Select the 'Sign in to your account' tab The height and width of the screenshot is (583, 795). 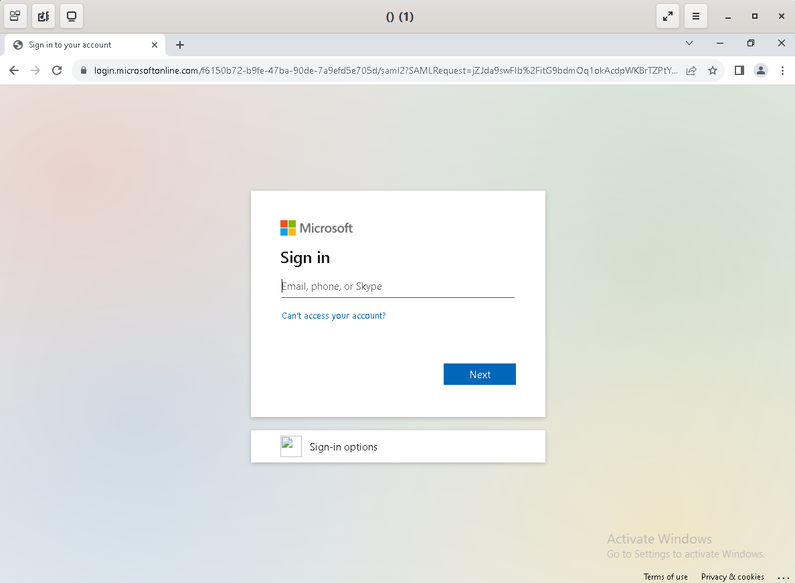pyautogui.click(x=85, y=45)
